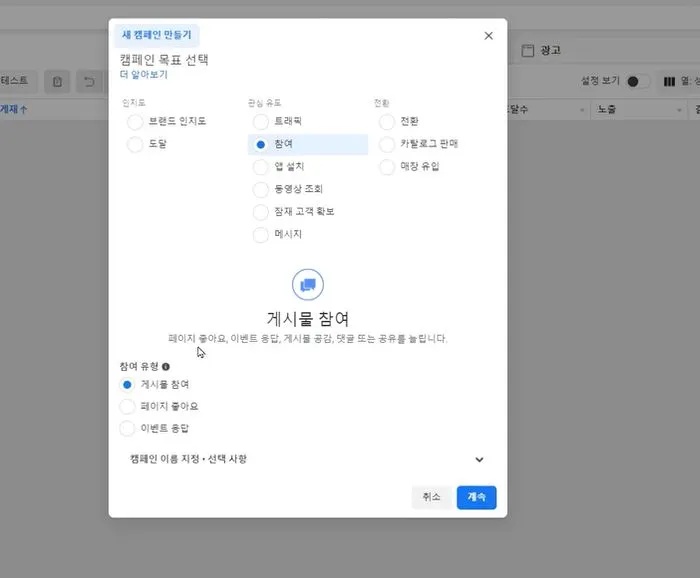The image size is (700, 578).
Task: Click the 참여 유형 info icon
Action: pyautogui.click(x=166, y=367)
